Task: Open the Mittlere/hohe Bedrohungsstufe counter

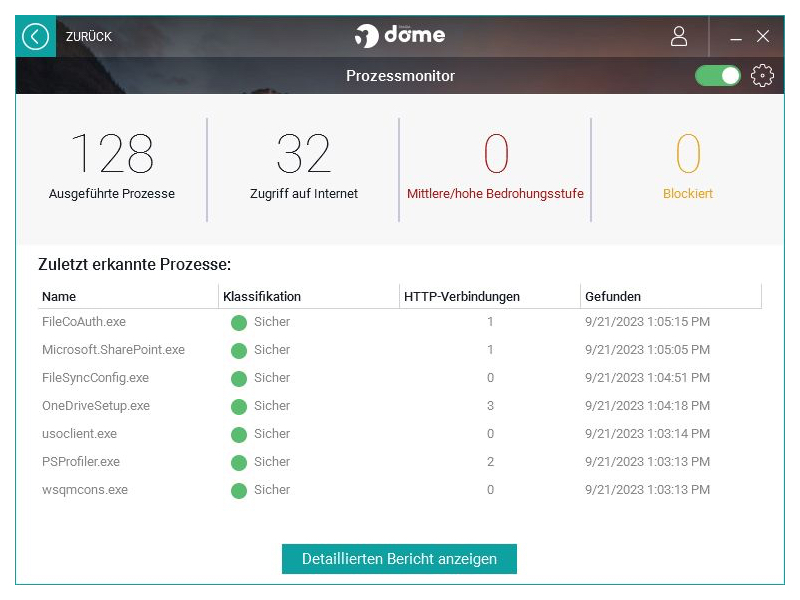Action: (x=495, y=166)
